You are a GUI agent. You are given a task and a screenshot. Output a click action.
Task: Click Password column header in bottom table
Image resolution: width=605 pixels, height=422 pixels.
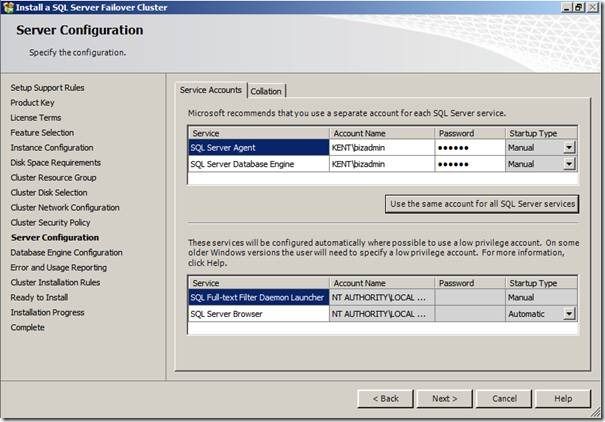[470, 283]
